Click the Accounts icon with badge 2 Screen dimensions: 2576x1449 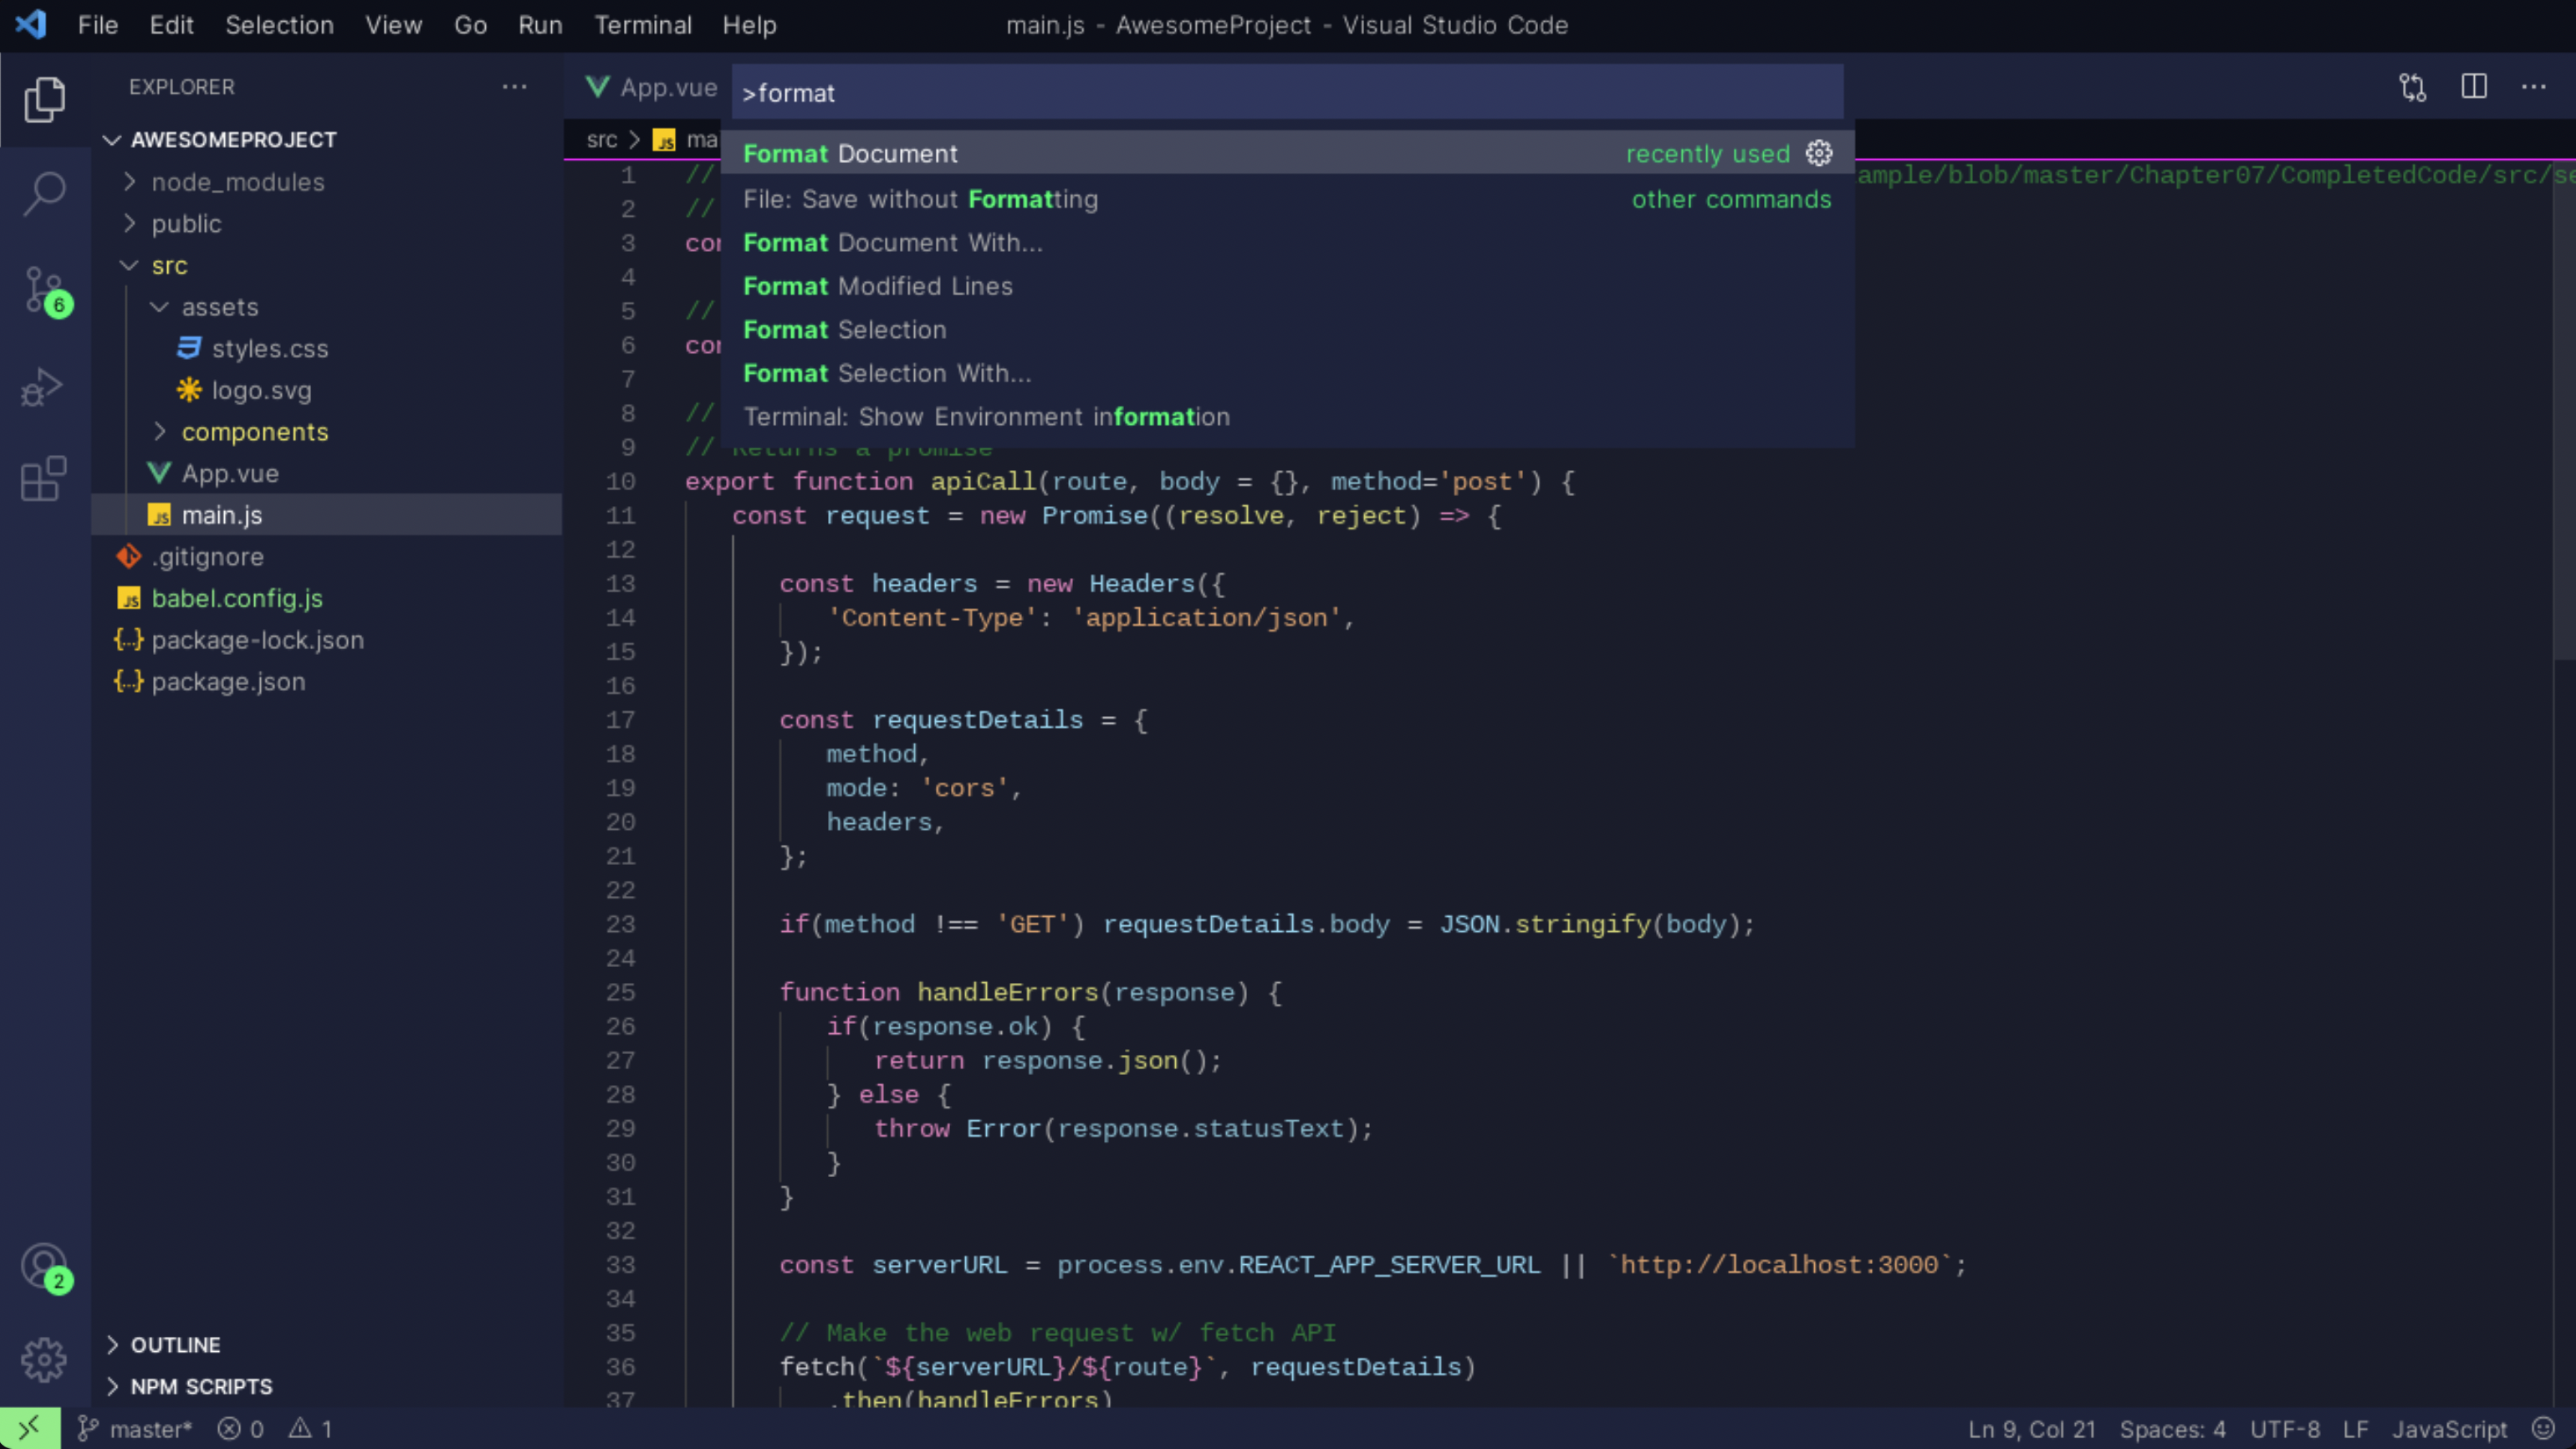coord(44,1267)
